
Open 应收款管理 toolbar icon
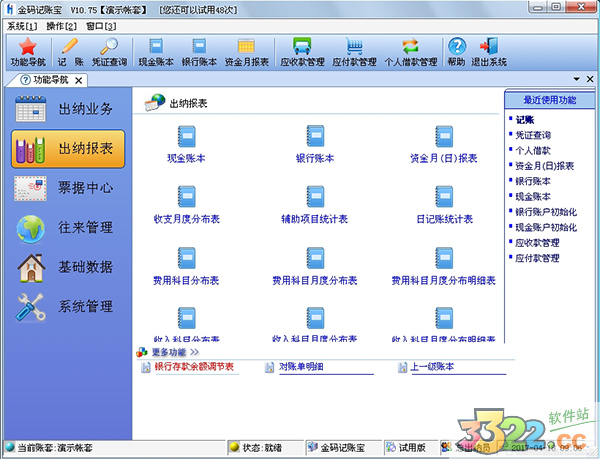[x=302, y=52]
